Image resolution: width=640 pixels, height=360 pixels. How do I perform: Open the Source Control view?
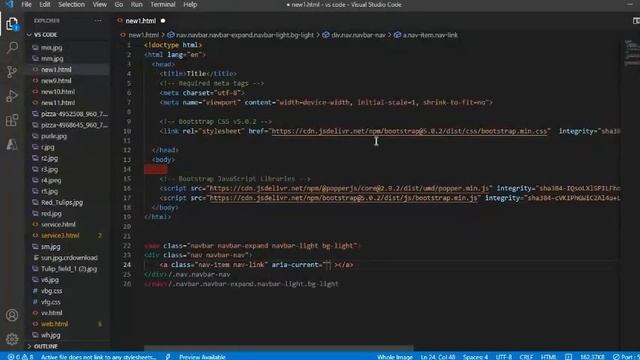(12, 72)
